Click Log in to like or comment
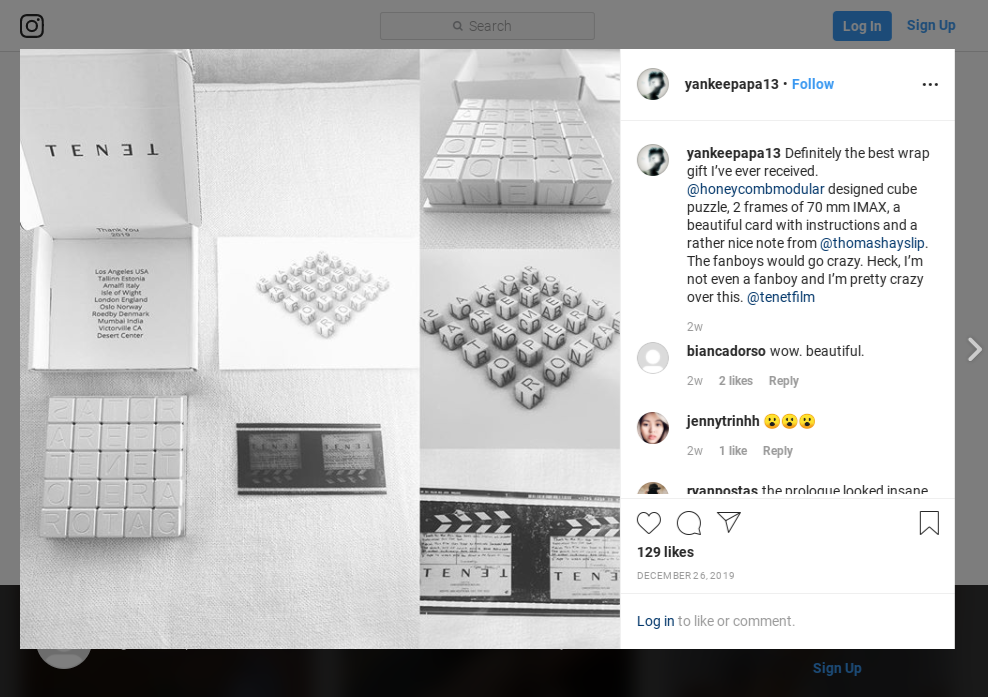The width and height of the screenshot is (988, 697). [x=655, y=621]
